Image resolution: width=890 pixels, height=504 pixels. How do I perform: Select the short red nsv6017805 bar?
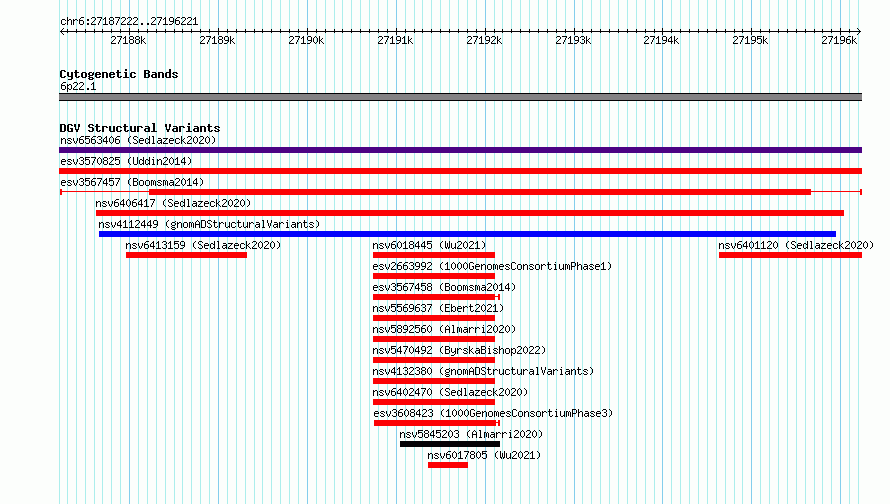coord(448,465)
